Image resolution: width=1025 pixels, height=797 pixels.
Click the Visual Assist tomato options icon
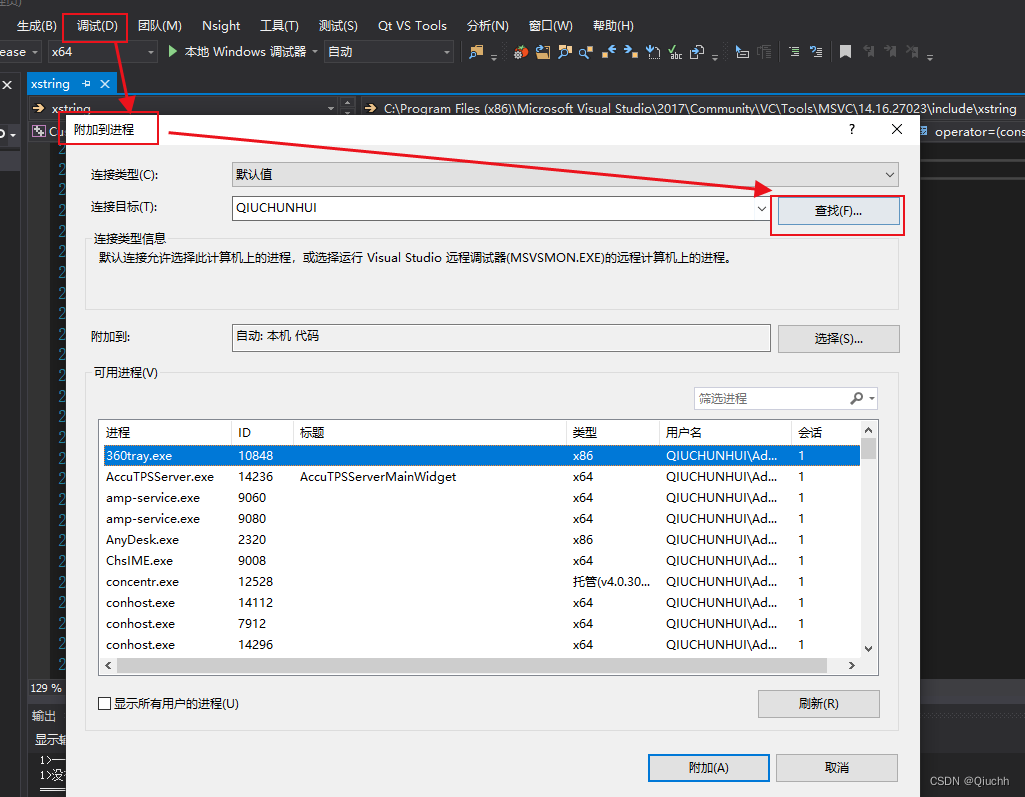(x=520, y=52)
